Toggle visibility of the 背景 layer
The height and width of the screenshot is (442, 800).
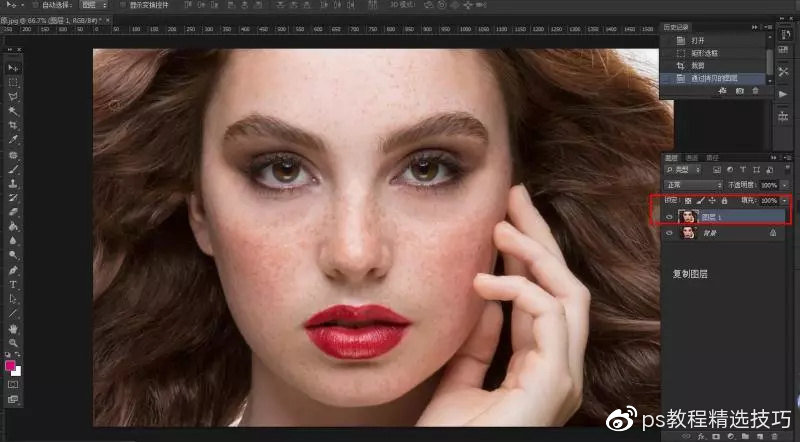point(669,232)
